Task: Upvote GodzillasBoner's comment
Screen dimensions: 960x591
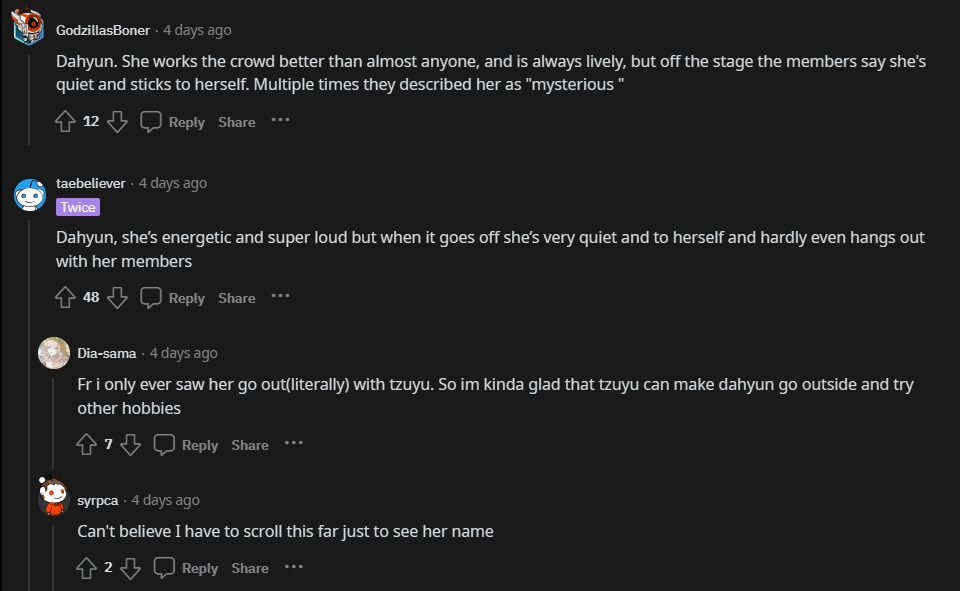Action: click(x=66, y=122)
